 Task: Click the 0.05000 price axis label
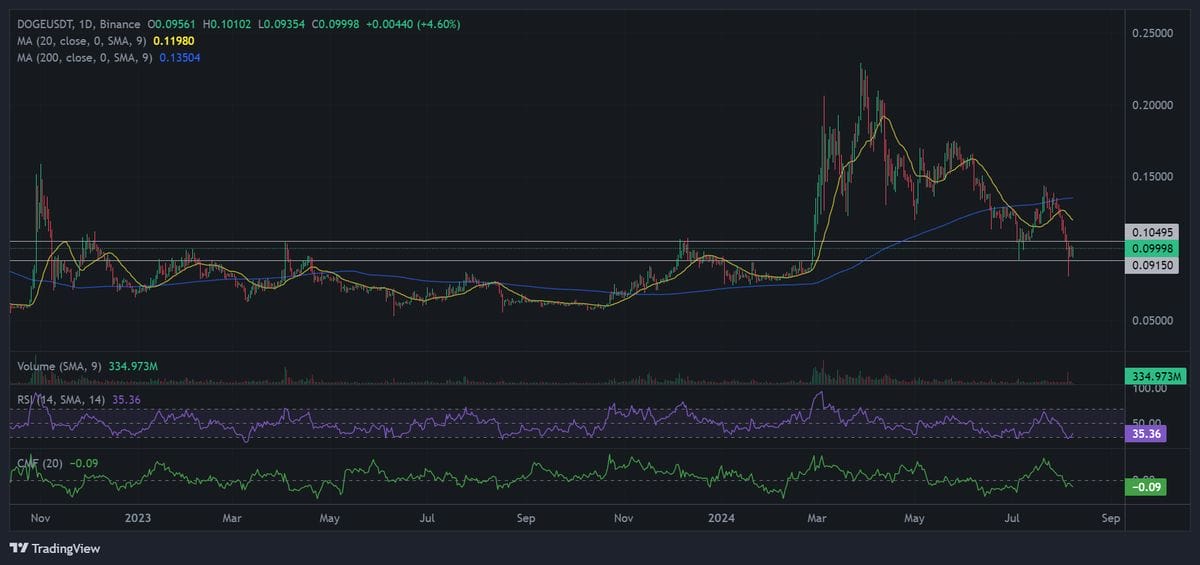coord(1152,321)
